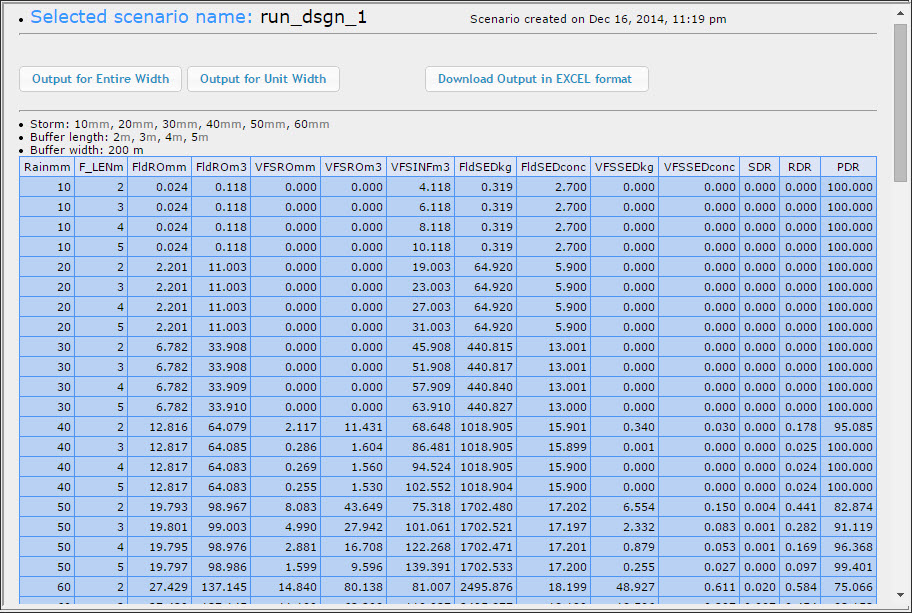The height and width of the screenshot is (613, 912).
Task: Click the VFSINFm3 value 86.481
Action: coord(421,447)
